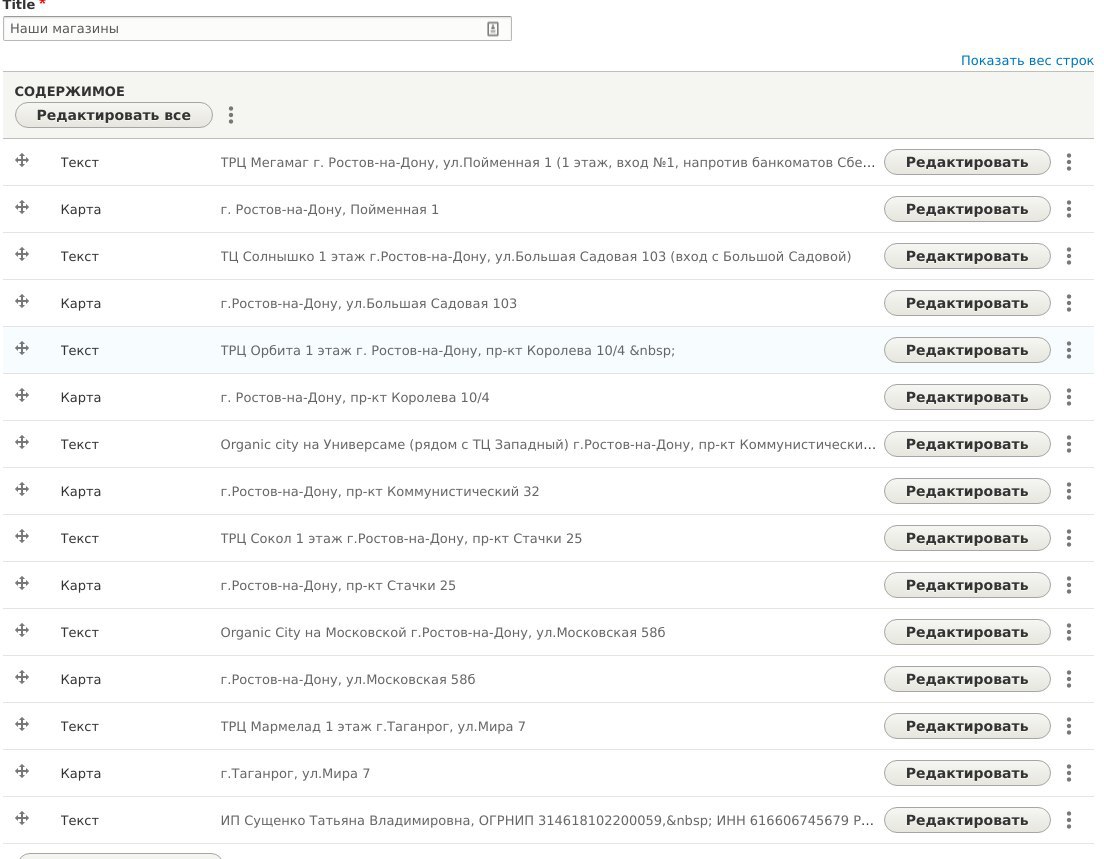Screen dimensions: 1104x859
Task: Focus the Title field containing Наши магазины
Action: tap(257, 29)
